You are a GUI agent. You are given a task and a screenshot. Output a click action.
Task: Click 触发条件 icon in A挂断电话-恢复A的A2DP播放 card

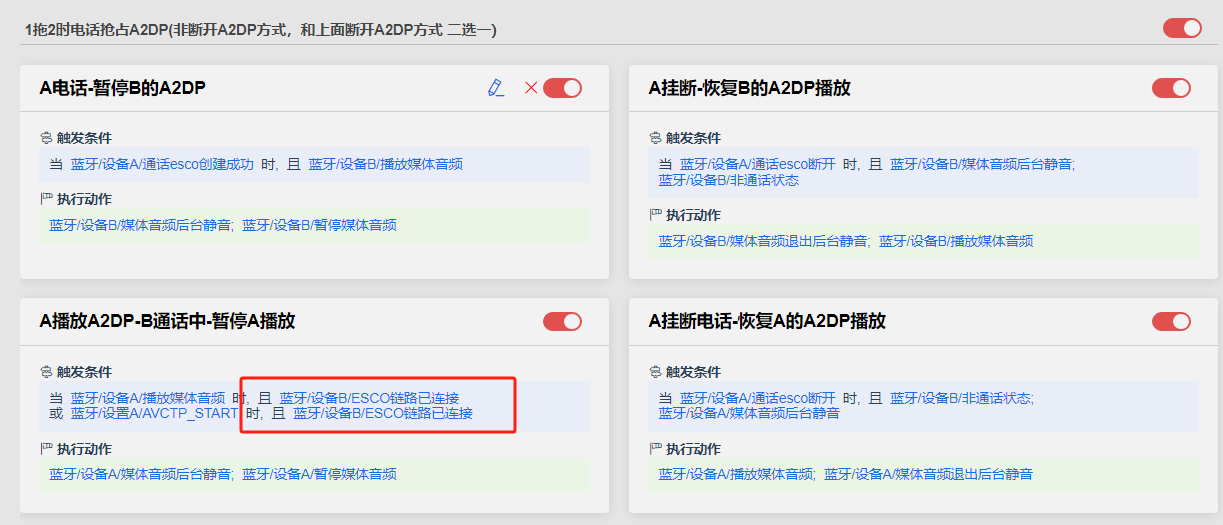[655, 372]
